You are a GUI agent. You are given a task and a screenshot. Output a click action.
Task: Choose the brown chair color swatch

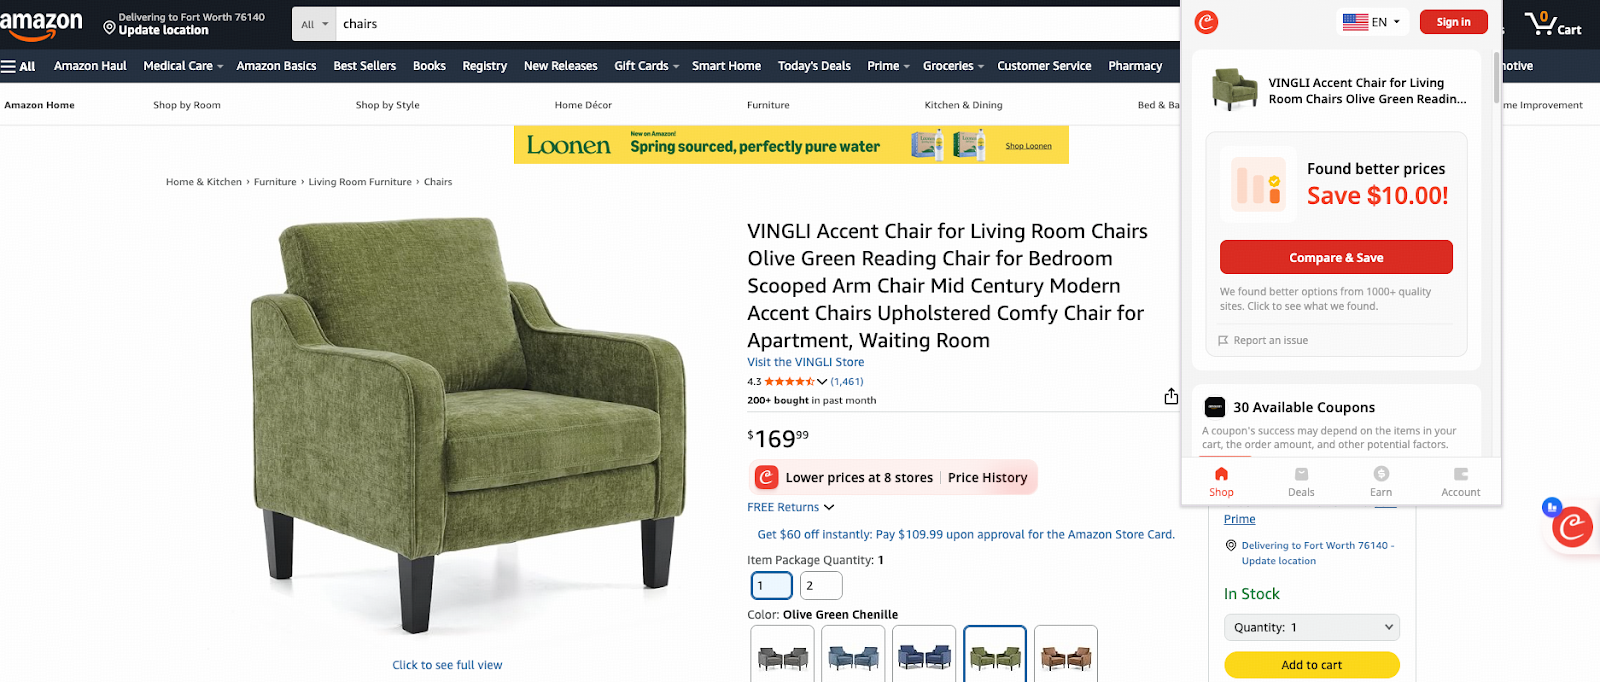point(1066,655)
